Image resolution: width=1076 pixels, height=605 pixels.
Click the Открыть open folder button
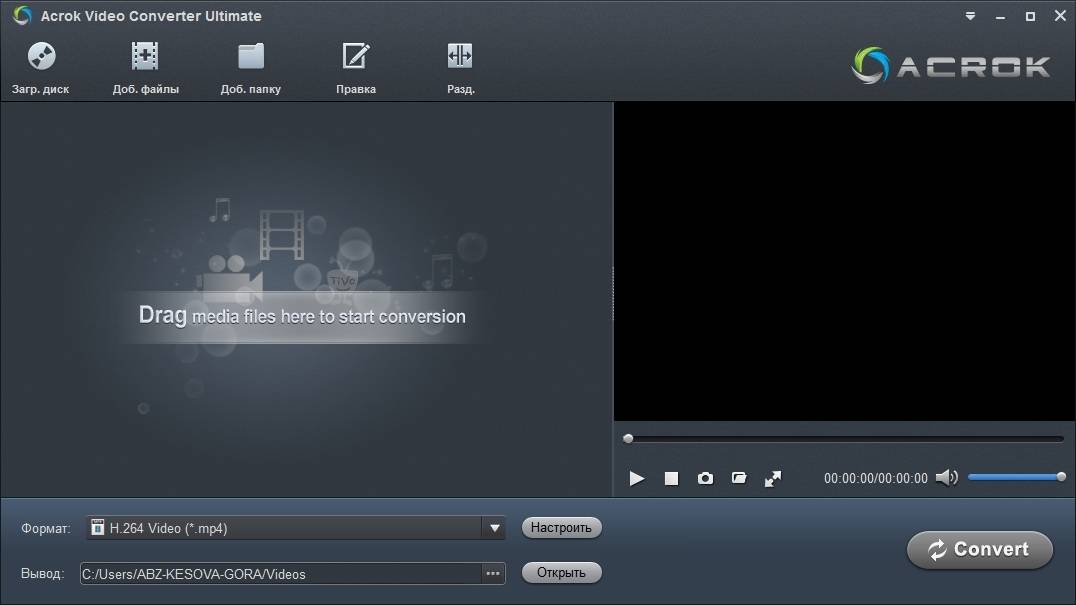(561, 573)
